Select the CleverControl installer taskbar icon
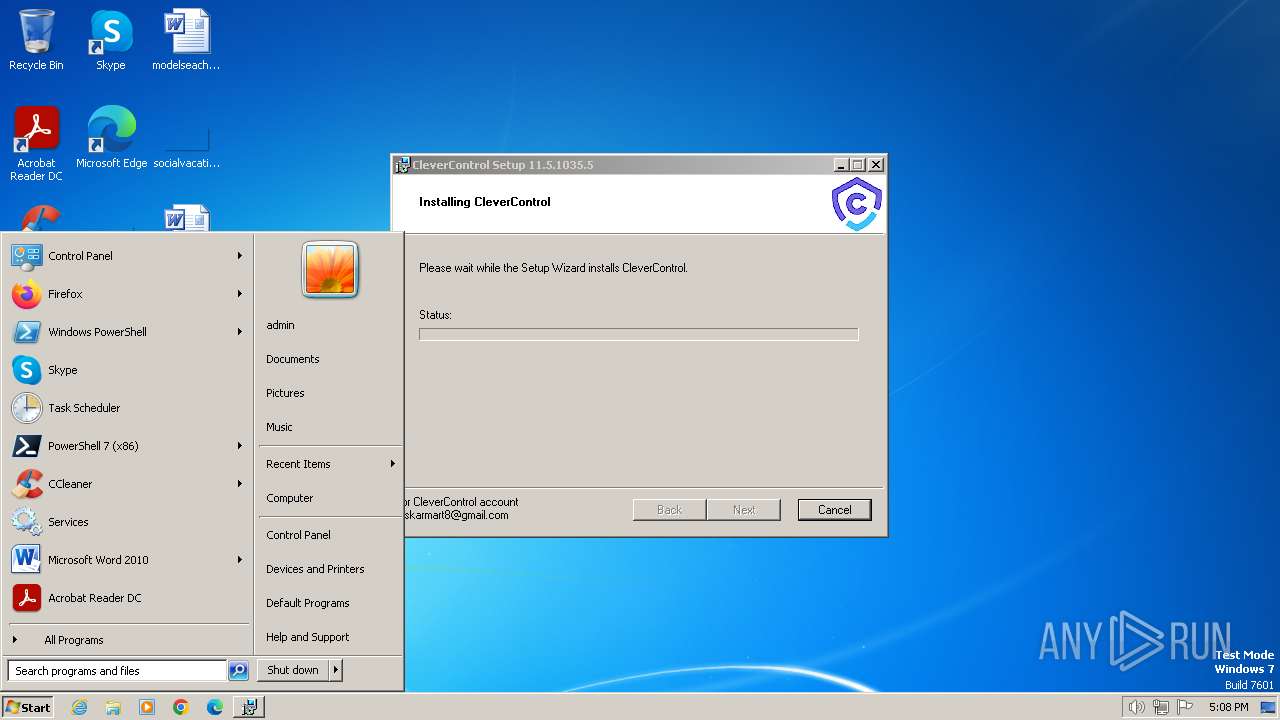This screenshot has width=1280, height=720. point(249,707)
